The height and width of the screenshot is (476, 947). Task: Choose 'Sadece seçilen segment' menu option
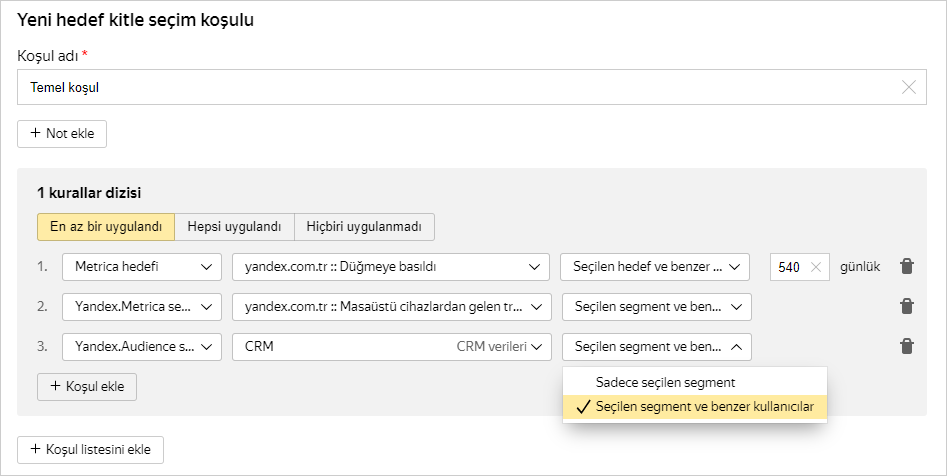(x=665, y=382)
